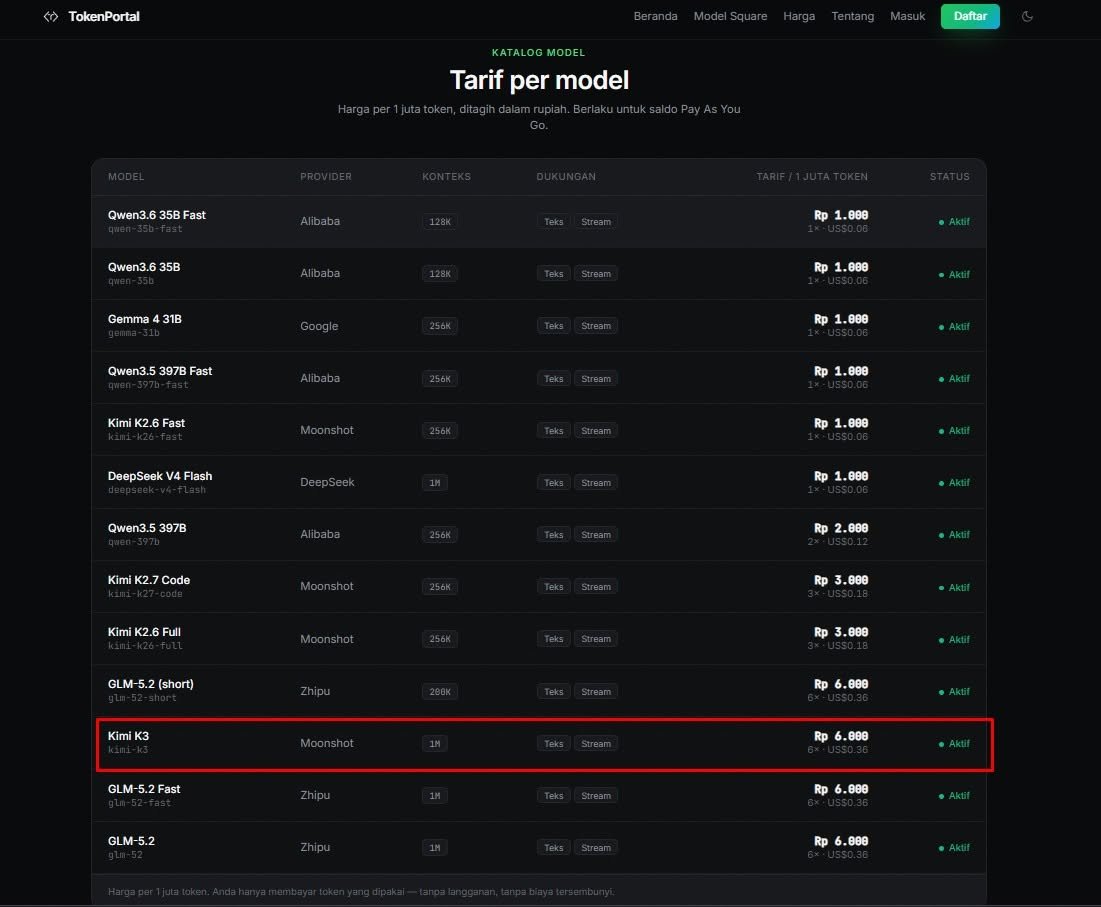This screenshot has width=1101, height=907.
Task: Click 200K context badge for GLM-5.2 (short)
Action: click(x=440, y=691)
